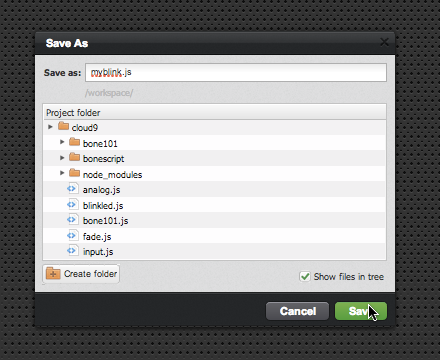The image size is (440, 360).
Task: Expand the bone101 folder arrow
Action: pos(62,142)
